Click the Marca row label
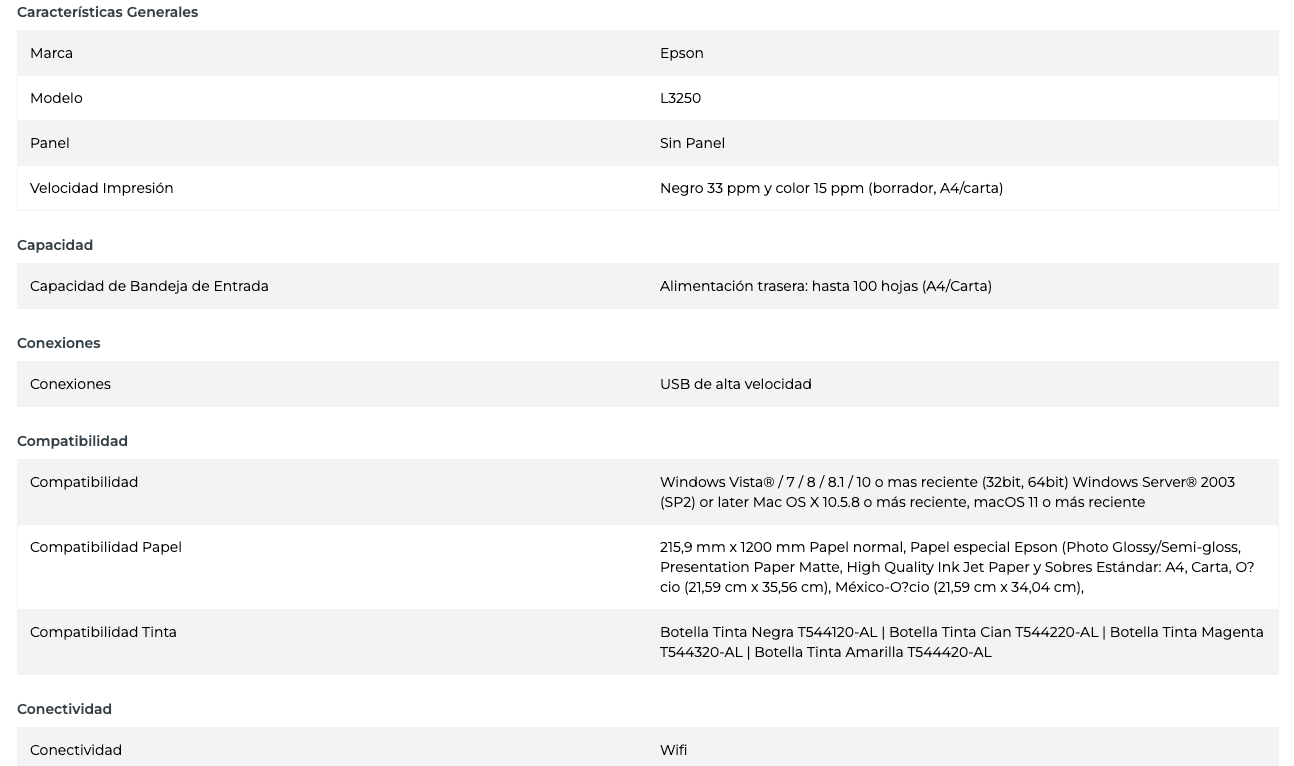 pyautogui.click(x=51, y=53)
